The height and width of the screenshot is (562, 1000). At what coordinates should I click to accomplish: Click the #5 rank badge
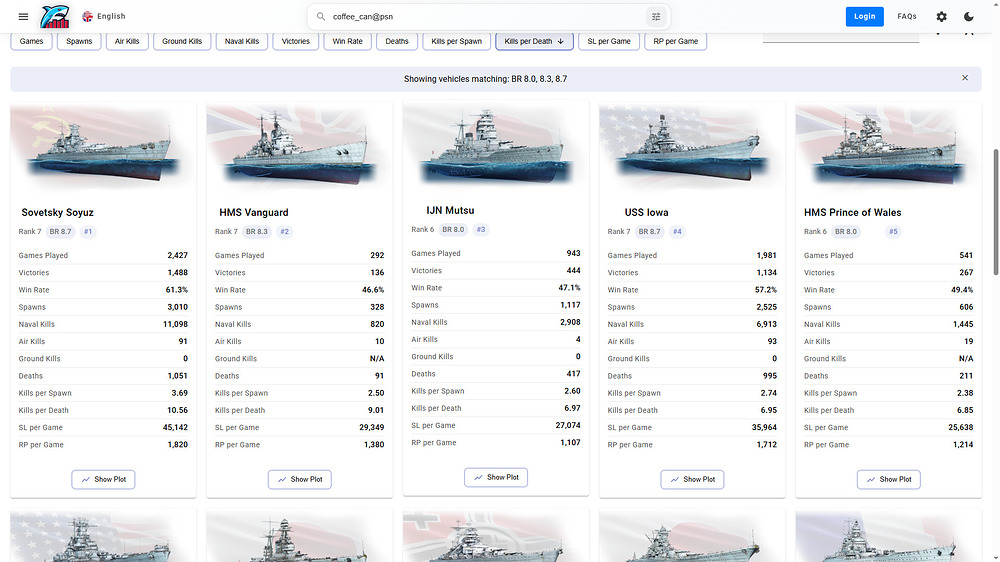[x=893, y=232]
